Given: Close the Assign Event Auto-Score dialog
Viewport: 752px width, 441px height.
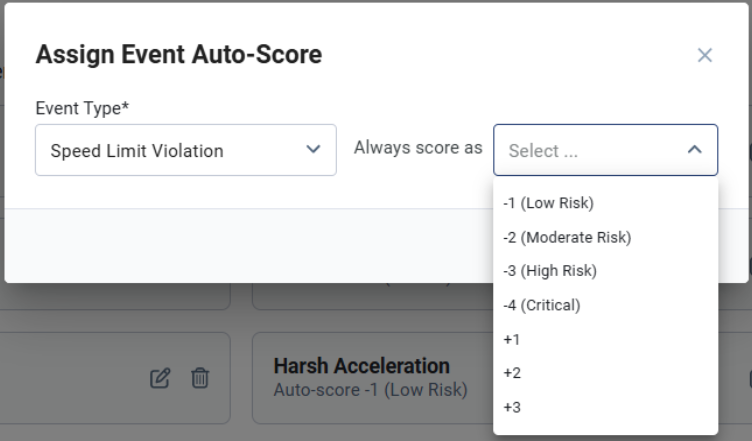Looking at the screenshot, I should pos(705,55).
